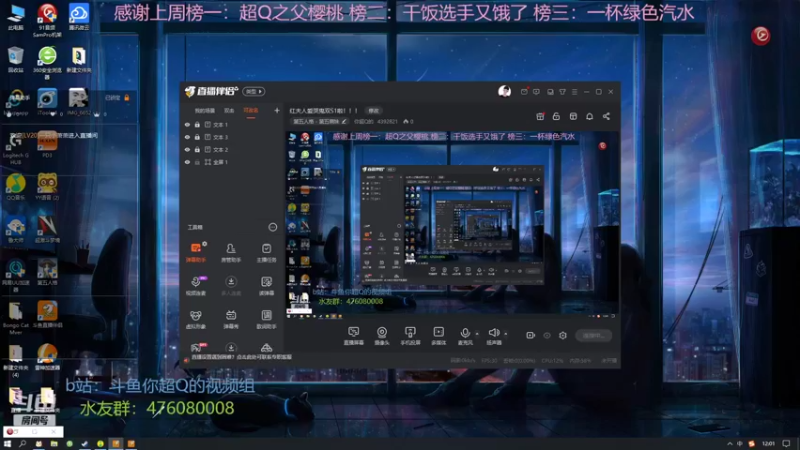Edit the 第五人格 category tag
The image size is (800, 450).
319,121
